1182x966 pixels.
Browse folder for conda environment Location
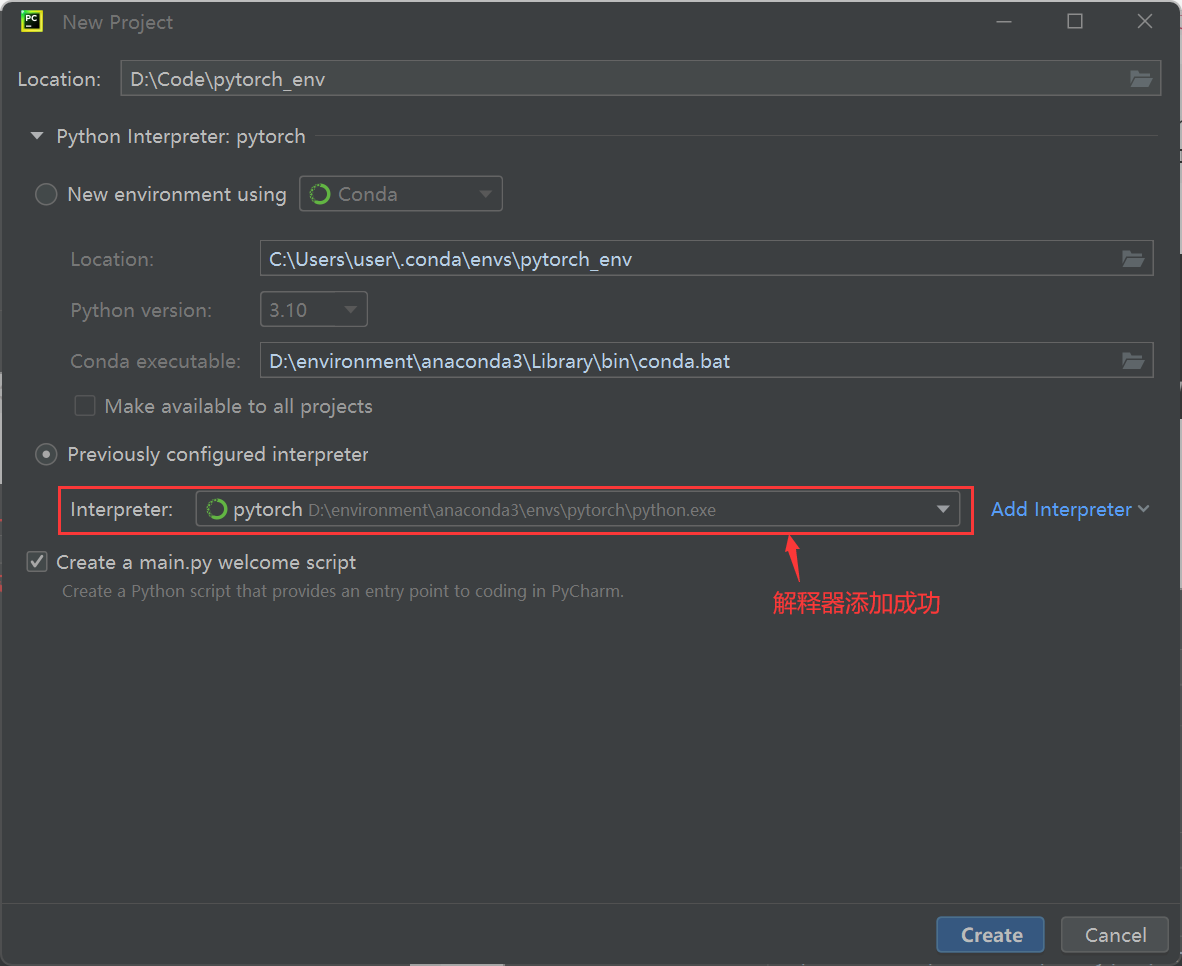click(1133, 259)
